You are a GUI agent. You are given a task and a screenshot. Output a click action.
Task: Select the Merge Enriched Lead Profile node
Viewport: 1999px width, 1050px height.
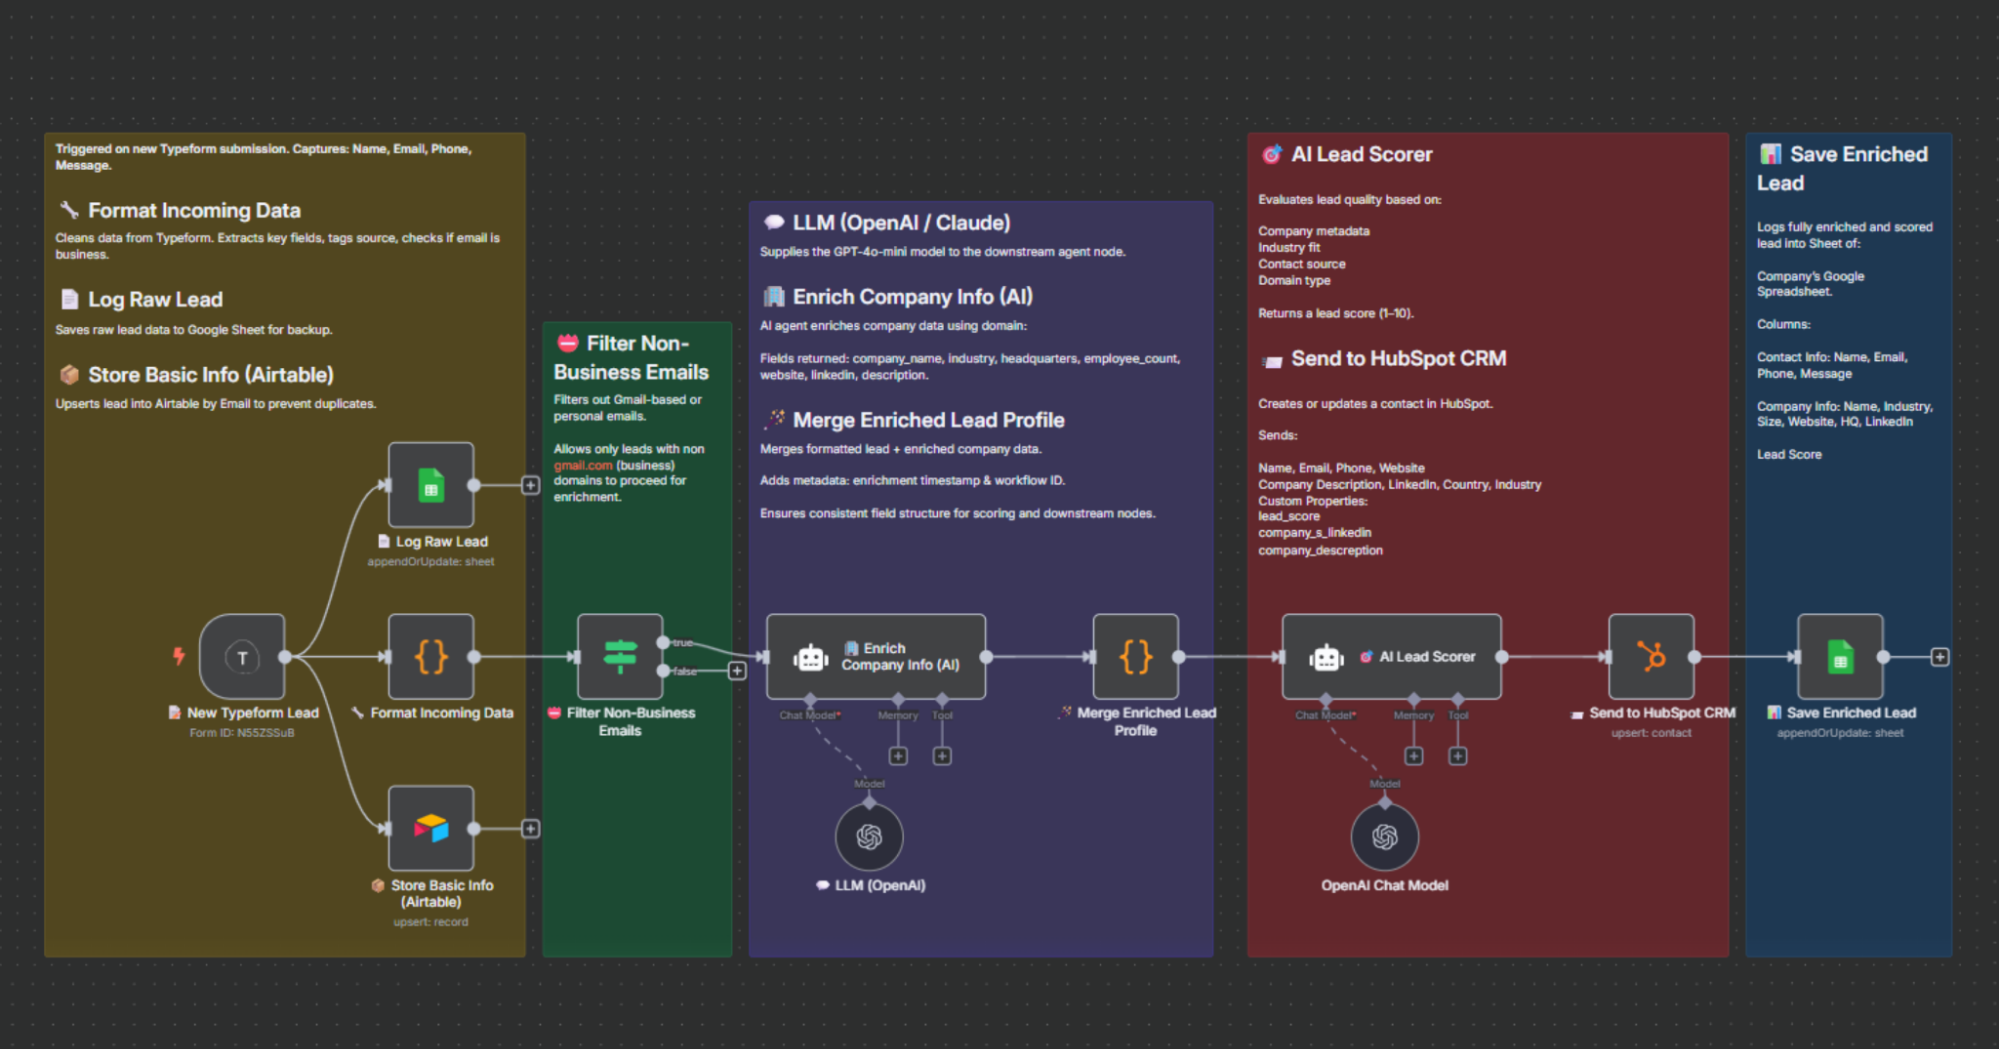pyautogui.click(x=1135, y=657)
